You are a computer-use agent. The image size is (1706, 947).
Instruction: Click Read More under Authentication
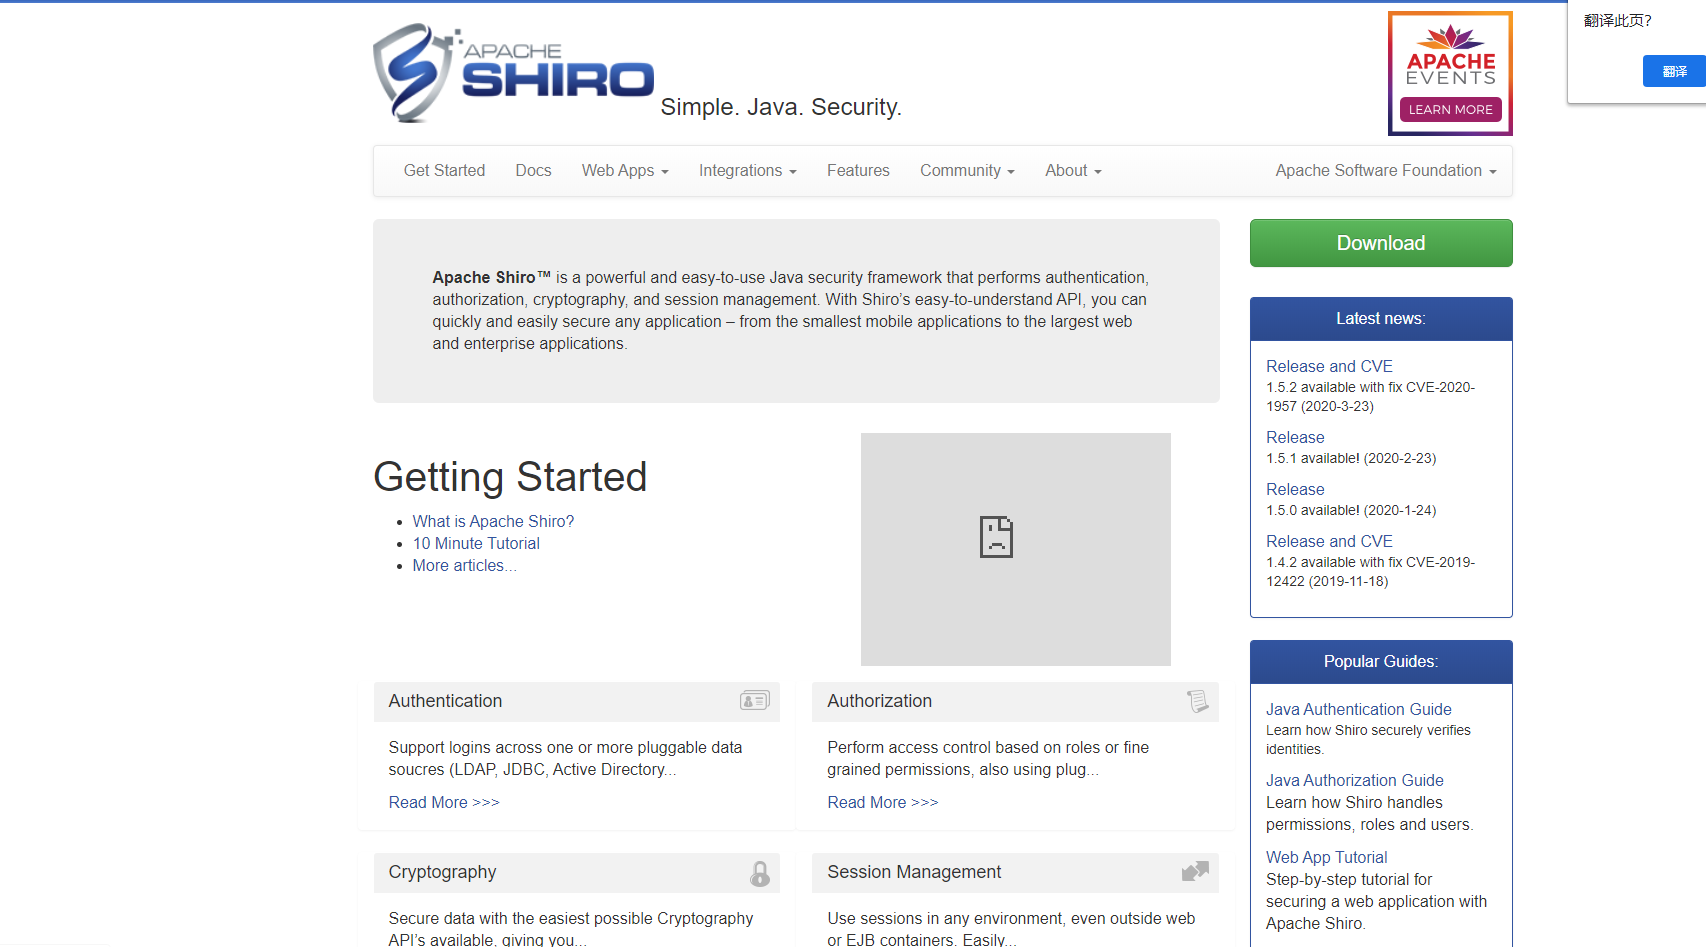(444, 802)
